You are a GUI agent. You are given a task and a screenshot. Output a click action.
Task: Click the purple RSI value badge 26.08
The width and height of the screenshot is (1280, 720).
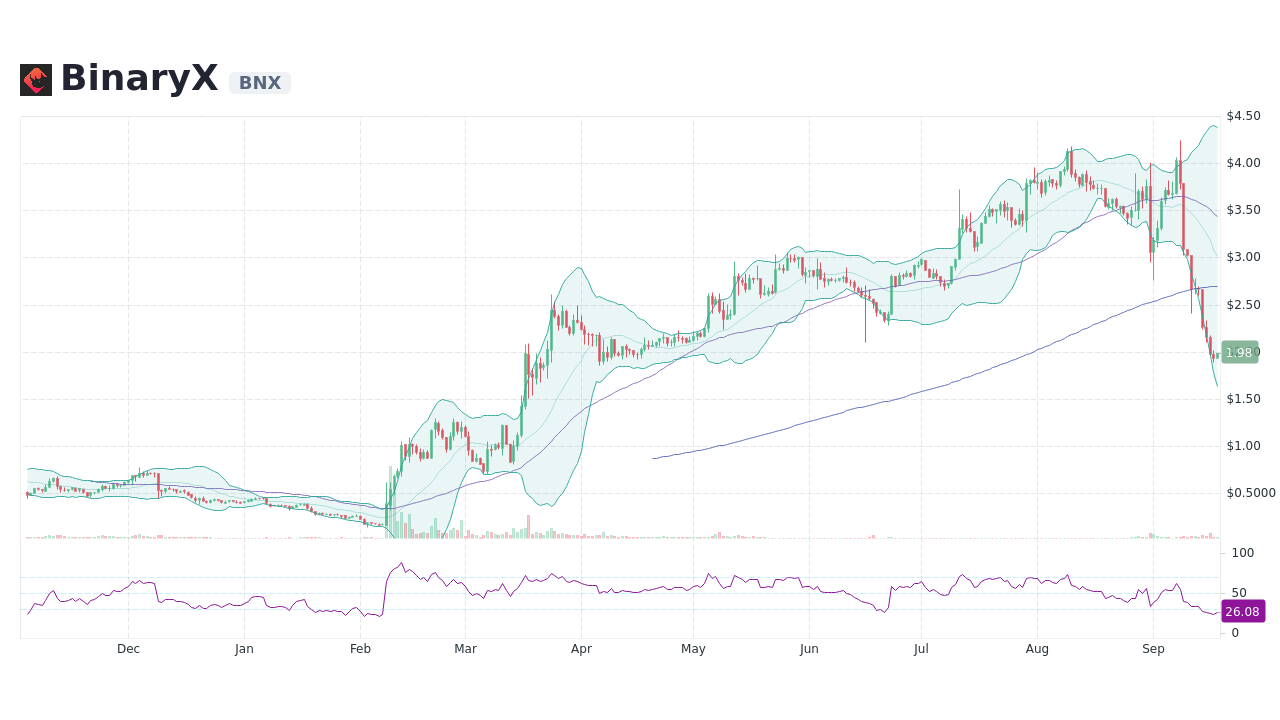(1243, 611)
